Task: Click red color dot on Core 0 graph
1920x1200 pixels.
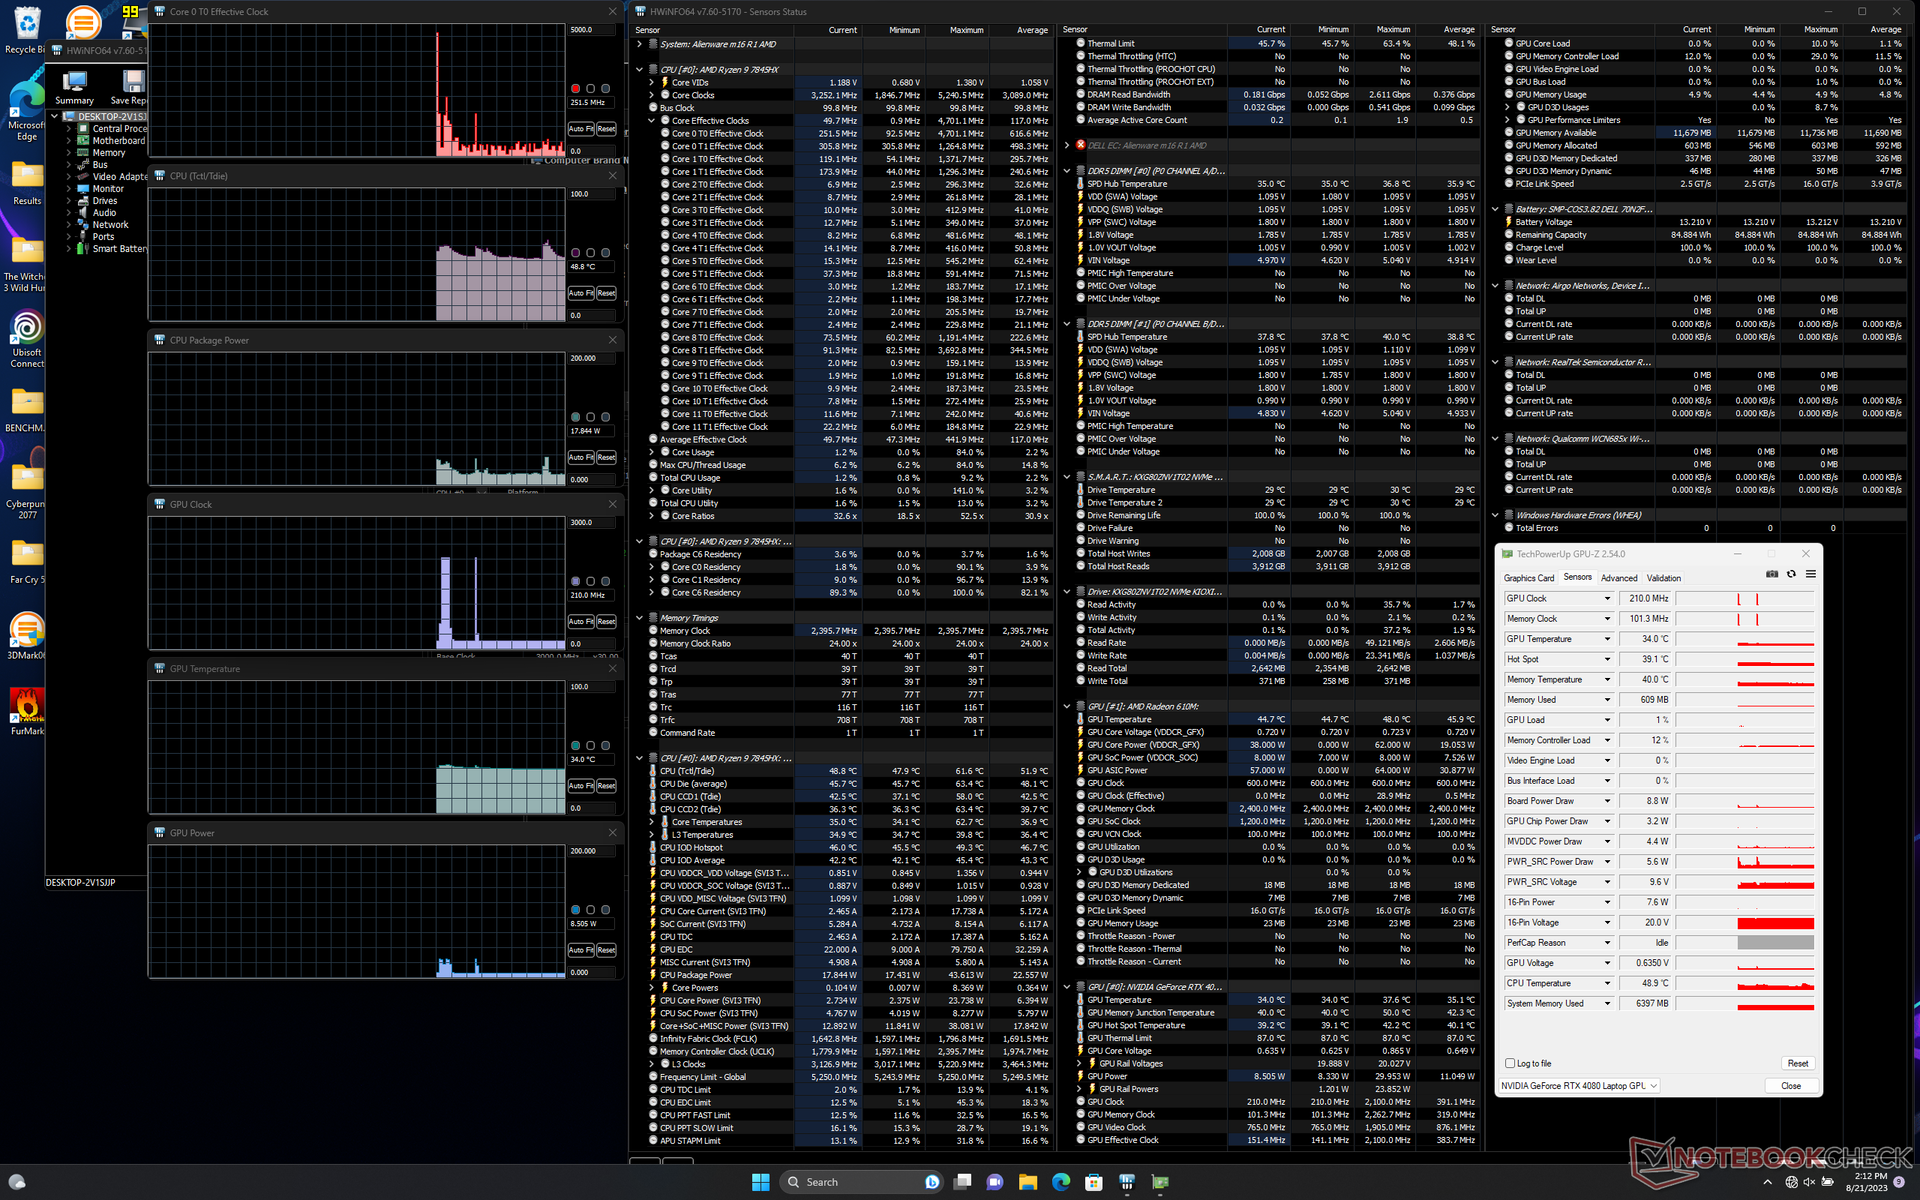Action: pos(575,89)
